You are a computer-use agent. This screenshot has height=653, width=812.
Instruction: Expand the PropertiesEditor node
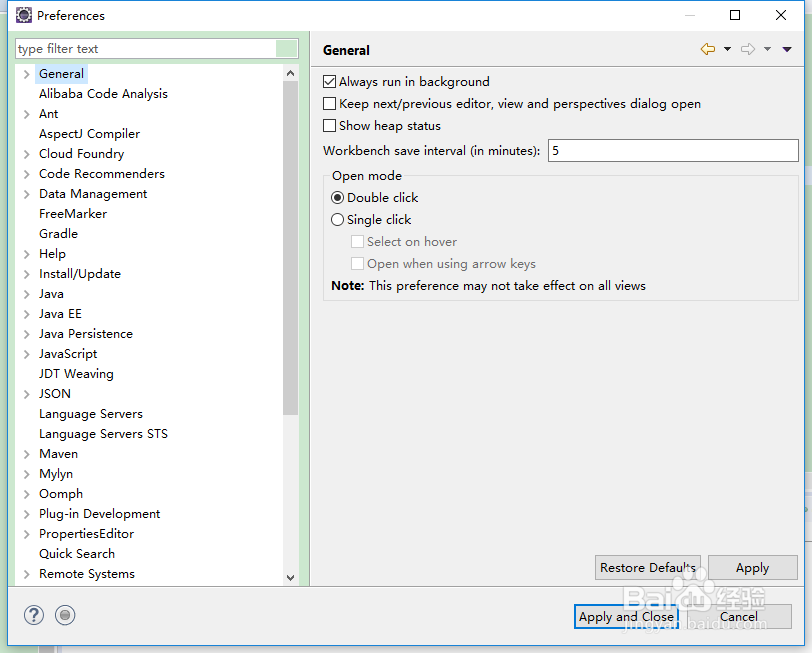[26, 534]
